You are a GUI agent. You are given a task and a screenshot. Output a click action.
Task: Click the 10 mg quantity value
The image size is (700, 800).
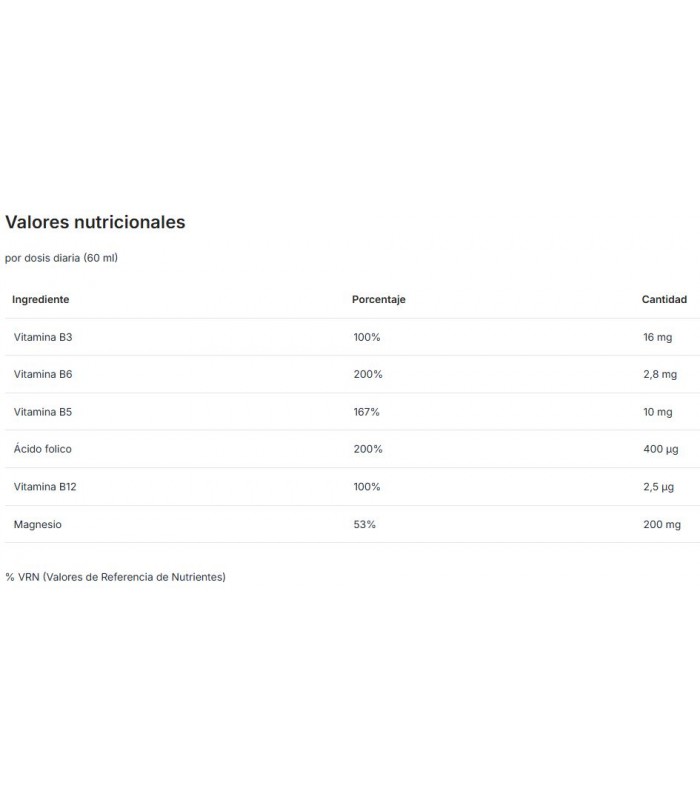[658, 412]
